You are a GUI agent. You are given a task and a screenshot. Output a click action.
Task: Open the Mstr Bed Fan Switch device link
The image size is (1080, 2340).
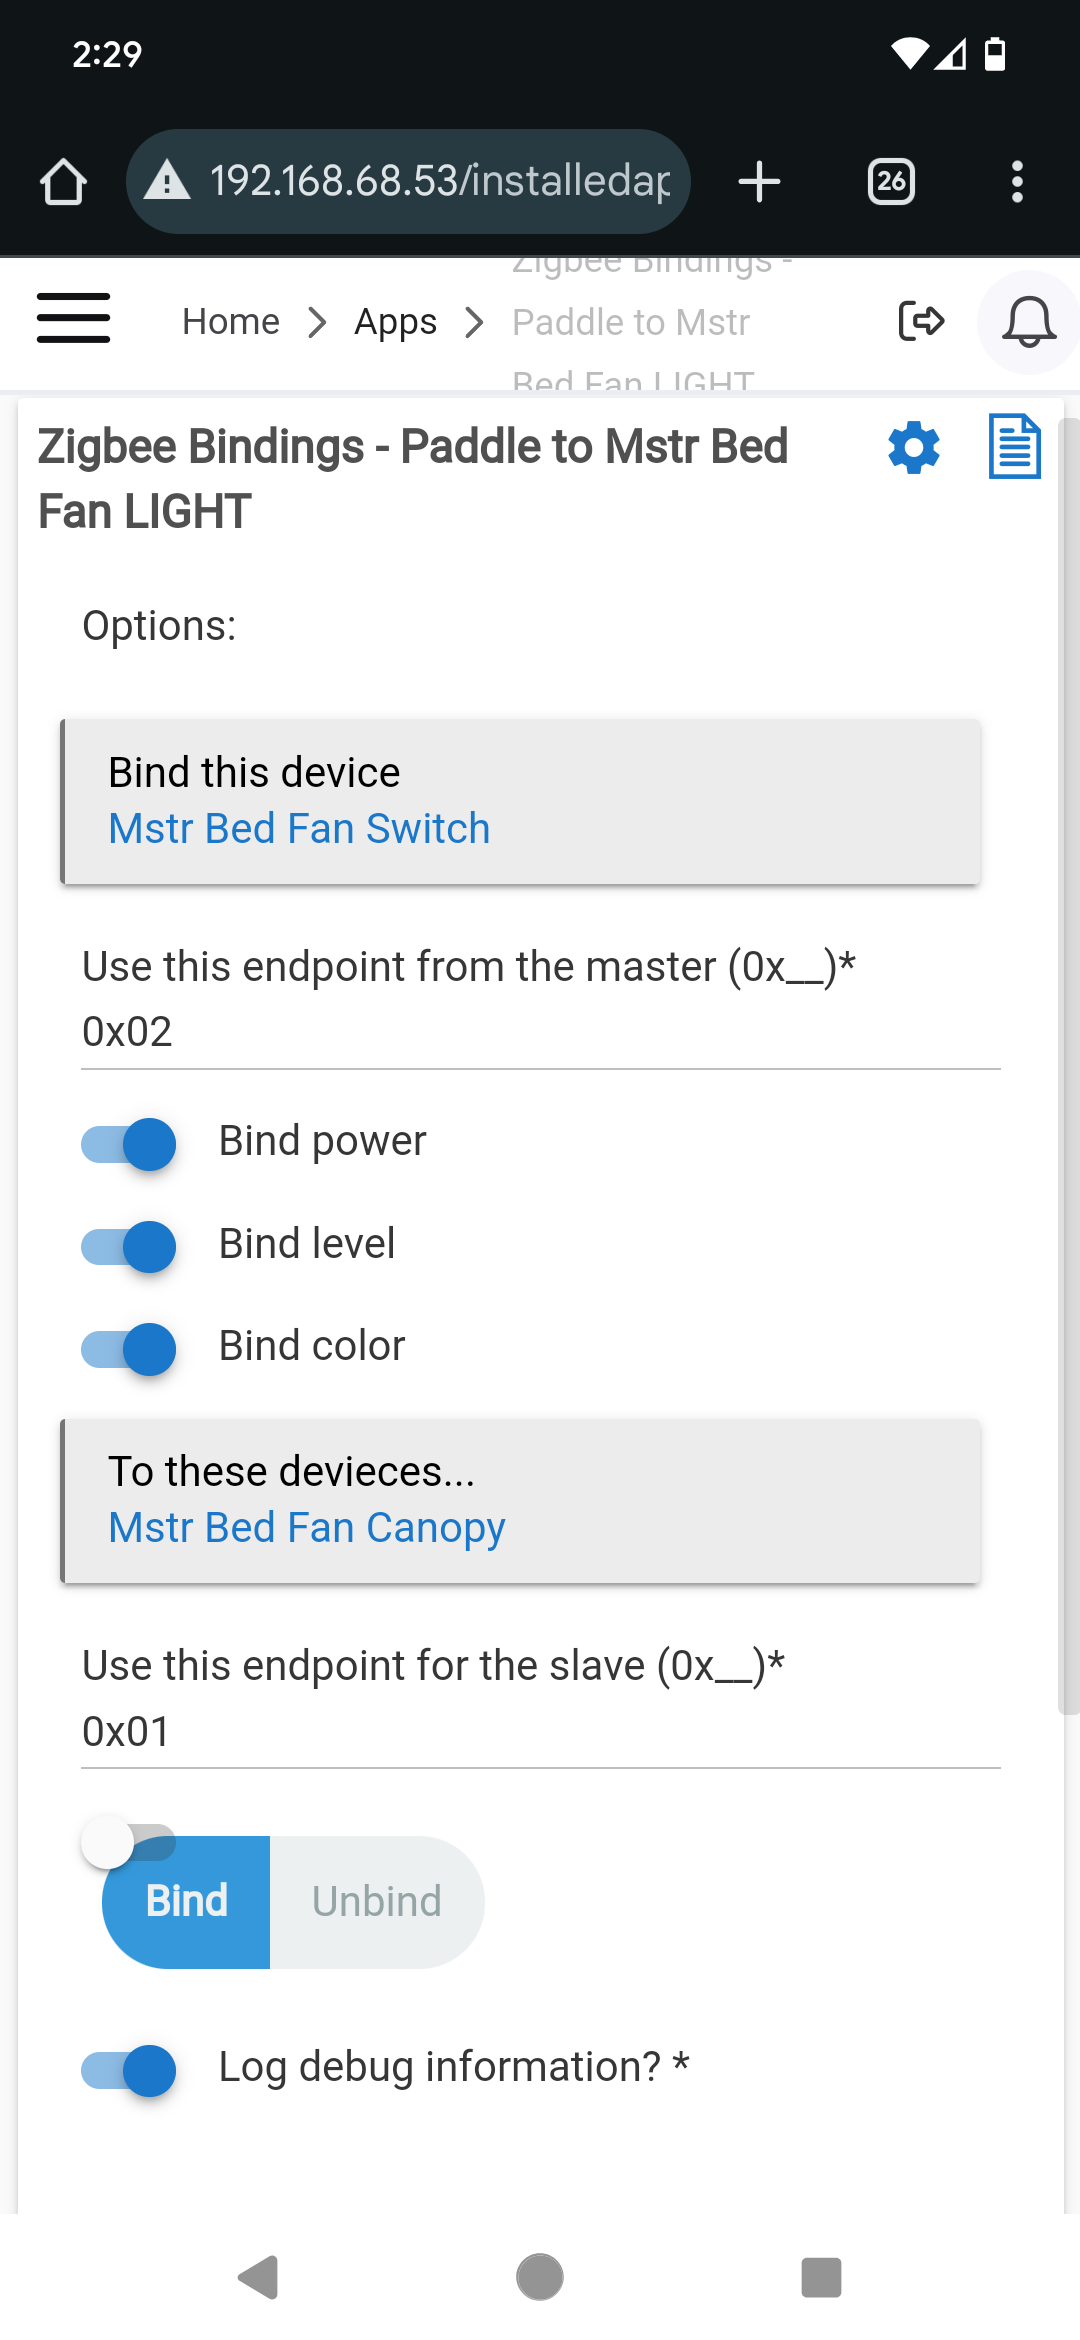pyautogui.click(x=298, y=827)
